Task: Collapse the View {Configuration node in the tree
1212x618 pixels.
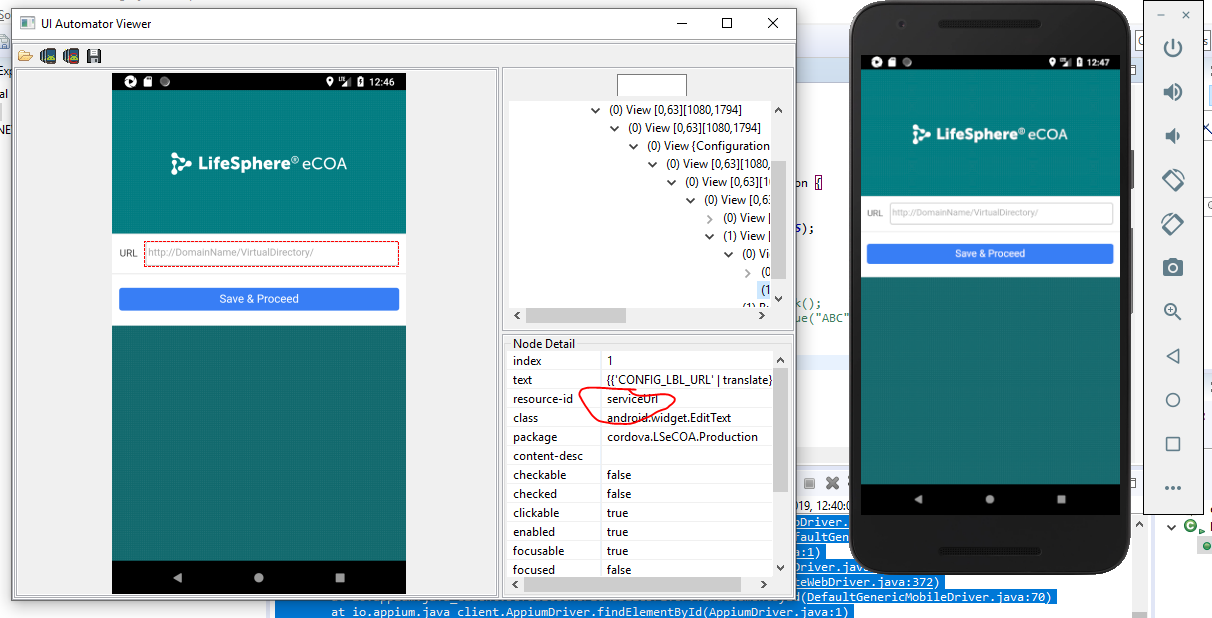Action: [x=634, y=146]
